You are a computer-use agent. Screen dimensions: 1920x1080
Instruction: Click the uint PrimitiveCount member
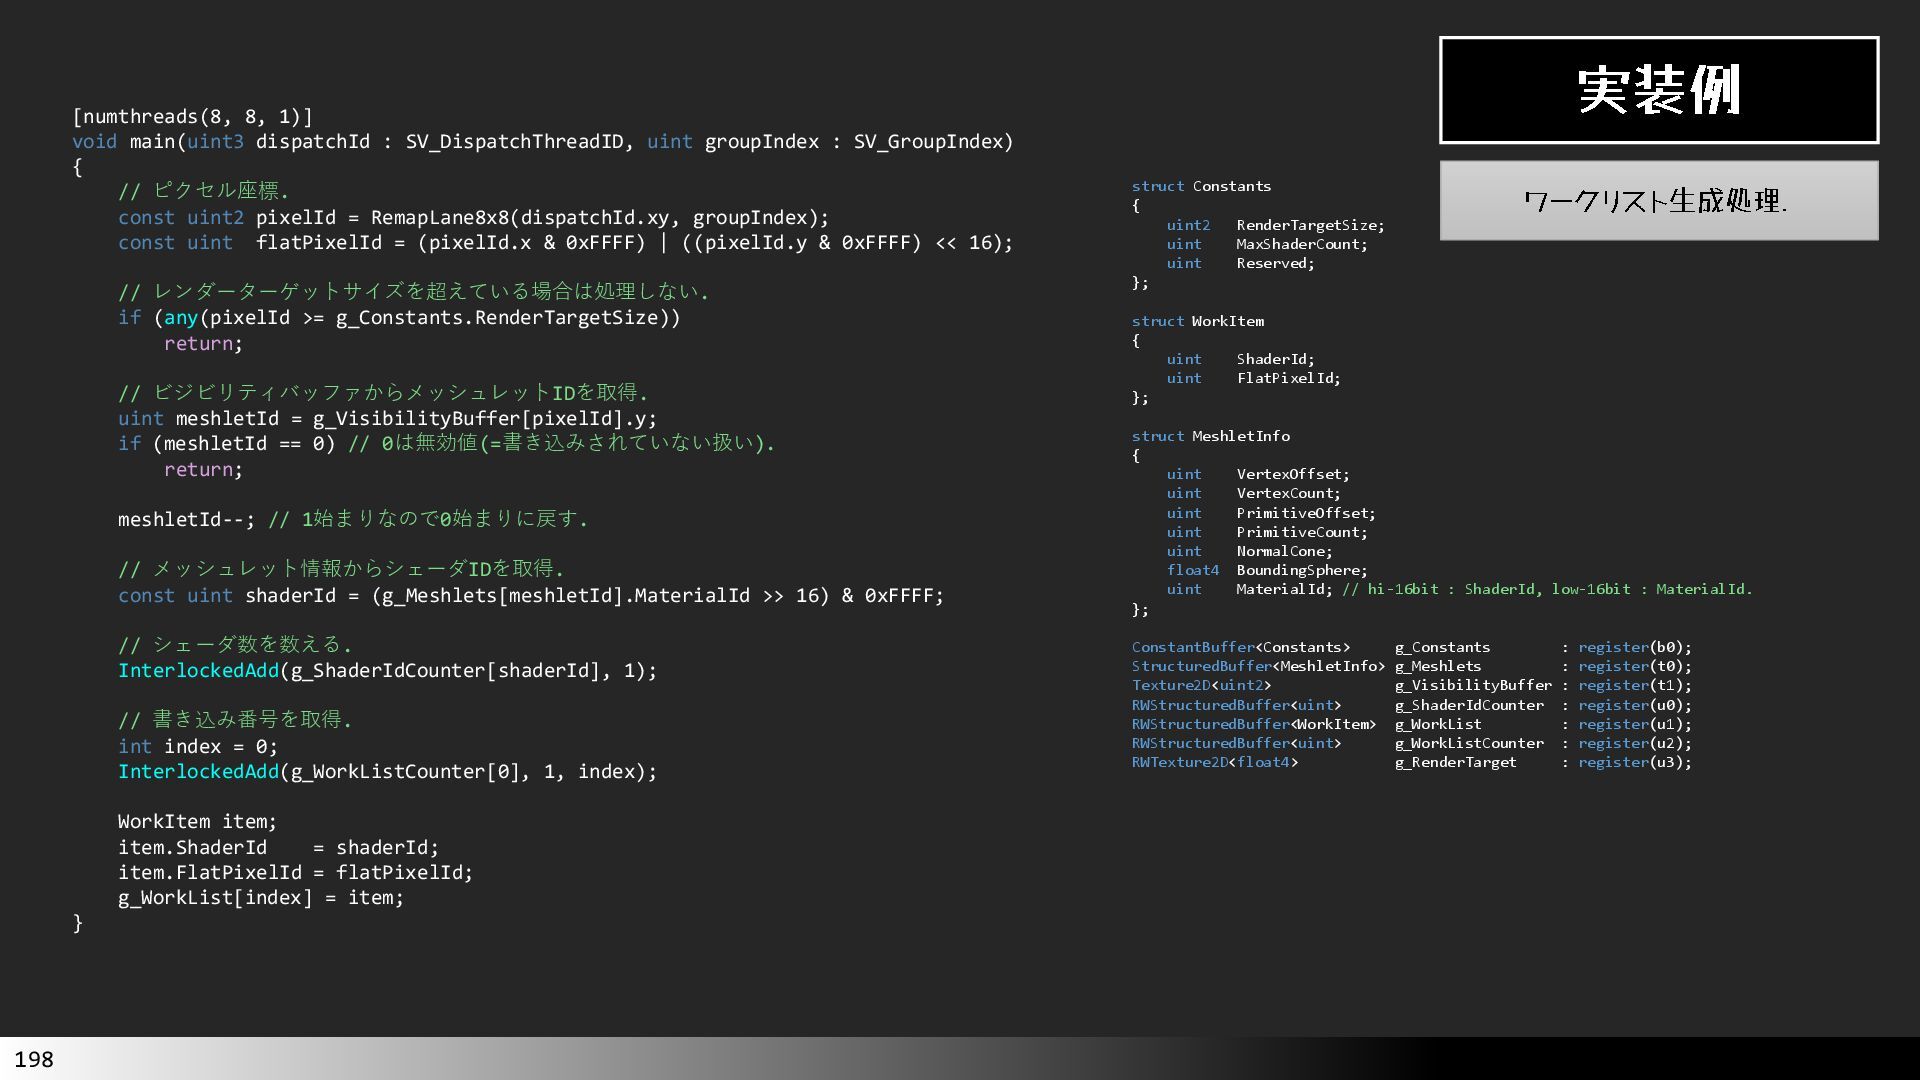tap(1267, 533)
